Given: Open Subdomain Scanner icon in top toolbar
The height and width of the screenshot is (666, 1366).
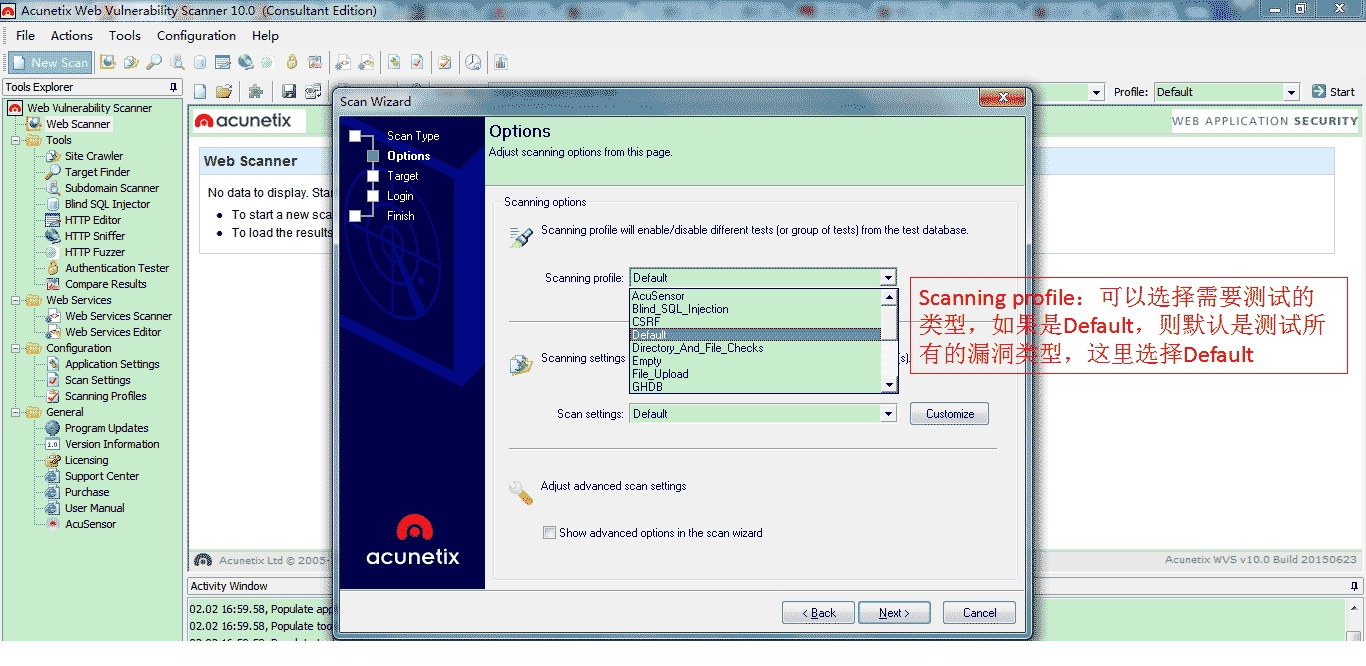Looking at the screenshot, I should coord(177,62).
